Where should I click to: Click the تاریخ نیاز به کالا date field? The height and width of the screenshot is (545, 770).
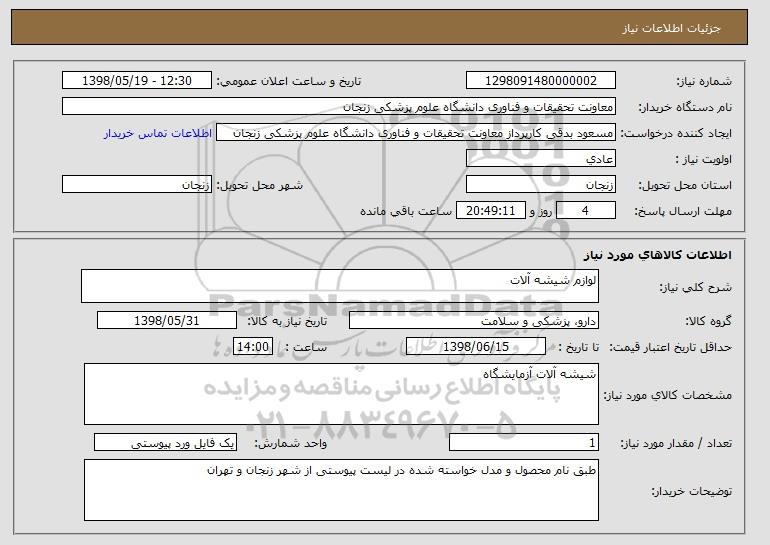(x=167, y=321)
